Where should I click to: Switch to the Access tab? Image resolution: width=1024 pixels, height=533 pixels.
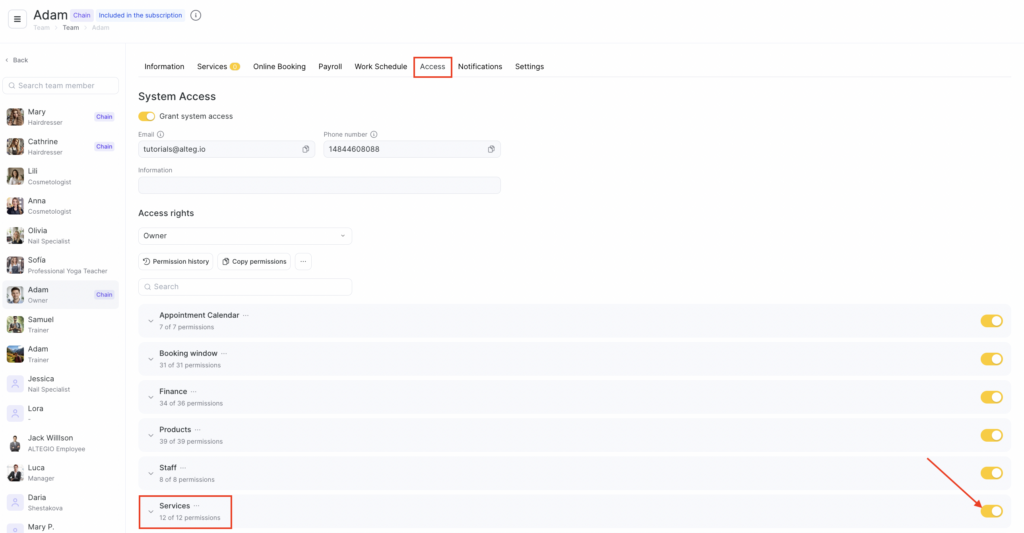coord(432,67)
